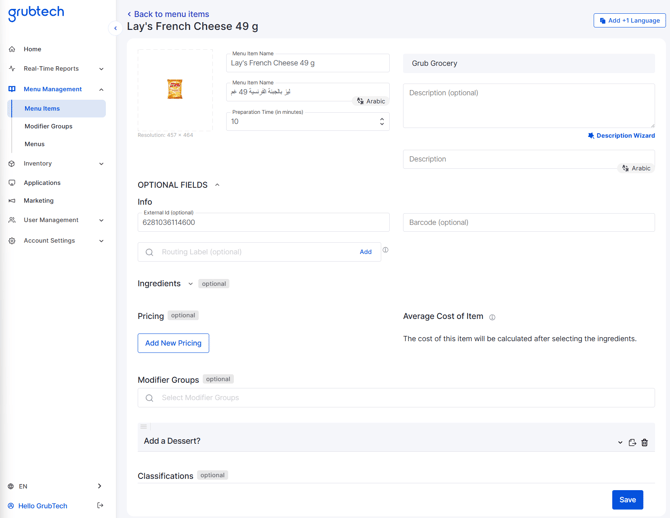This screenshot has height=518, width=670.
Task: Open the Add a Dessert? edit icon
Action: 632,442
